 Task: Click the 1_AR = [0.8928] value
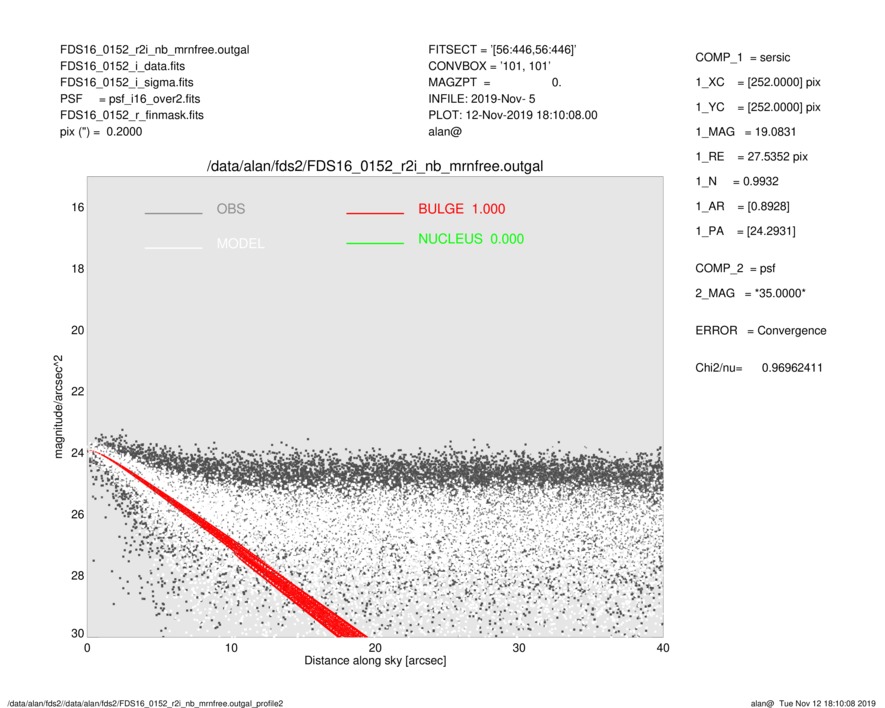click(742, 207)
